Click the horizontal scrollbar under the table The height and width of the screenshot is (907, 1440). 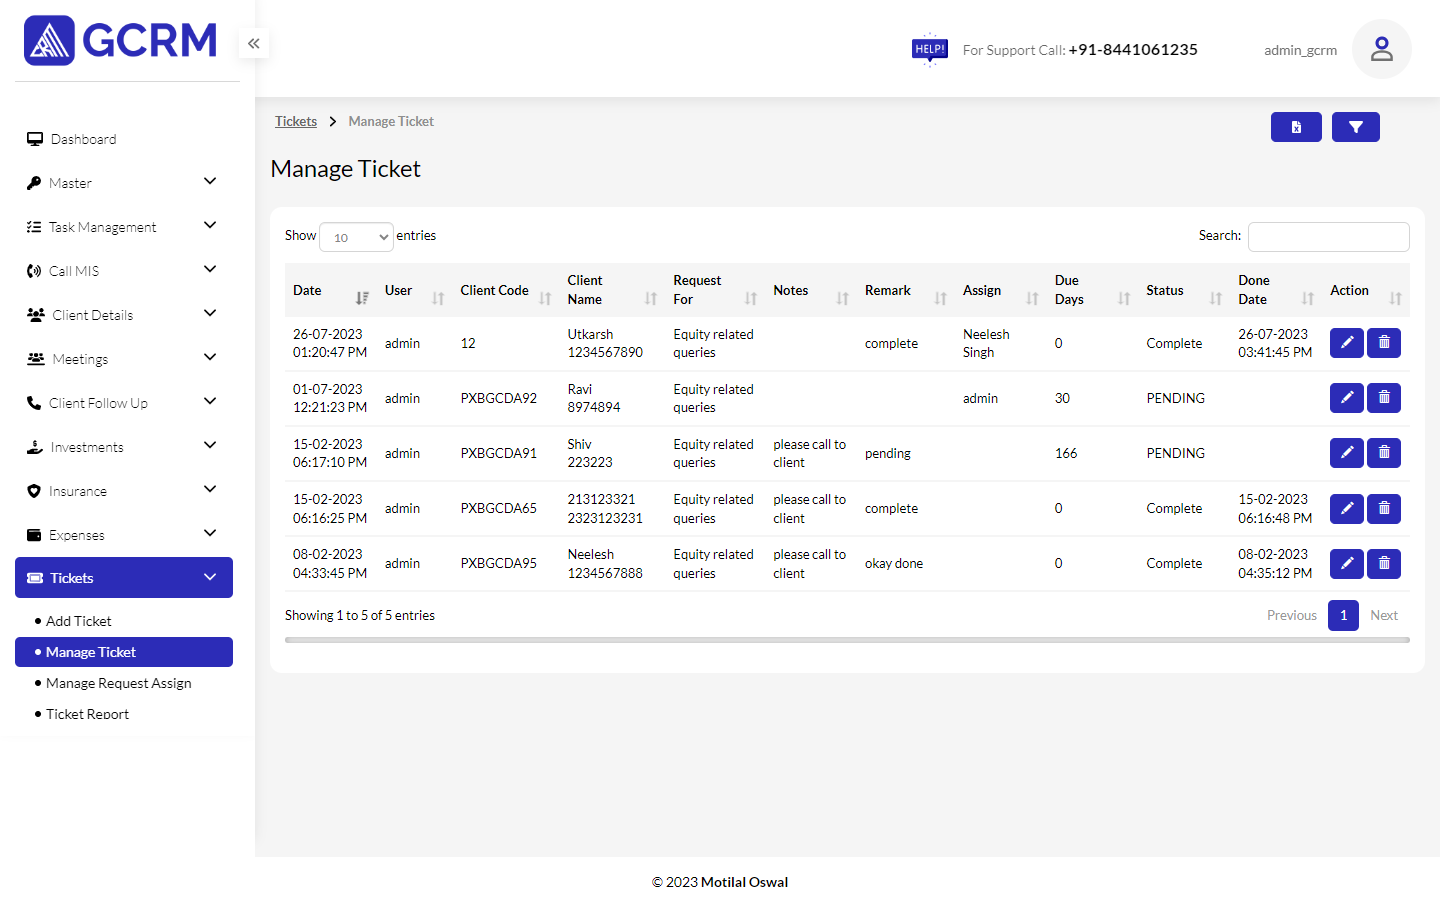click(x=846, y=640)
